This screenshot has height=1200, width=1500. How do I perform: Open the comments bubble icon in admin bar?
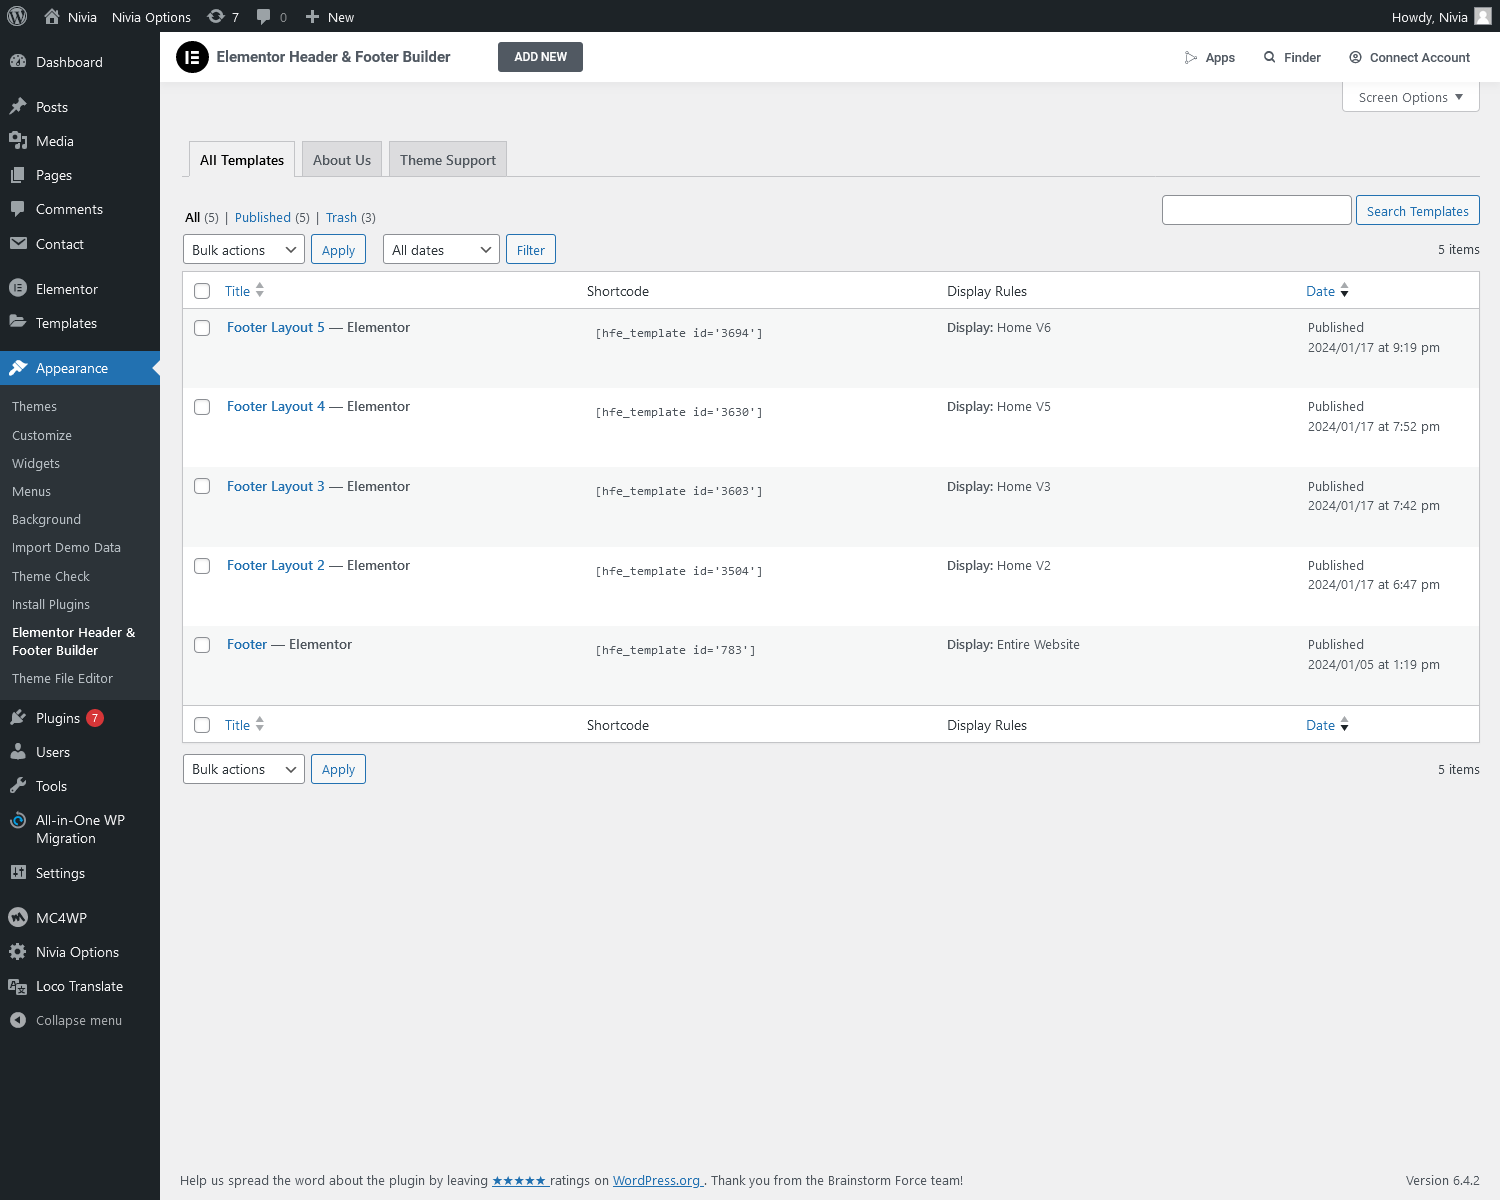(264, 16)
